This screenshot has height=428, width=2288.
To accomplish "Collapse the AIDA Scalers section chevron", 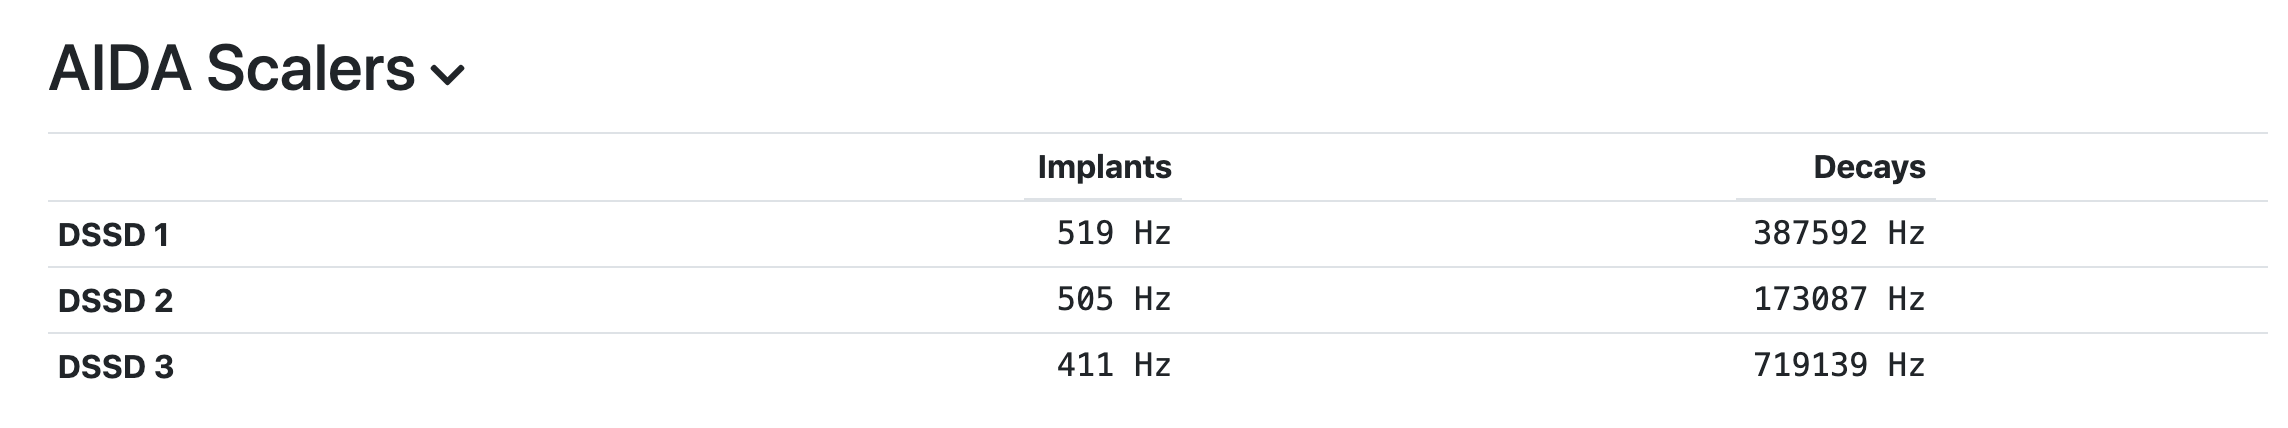I will [447, 75].
